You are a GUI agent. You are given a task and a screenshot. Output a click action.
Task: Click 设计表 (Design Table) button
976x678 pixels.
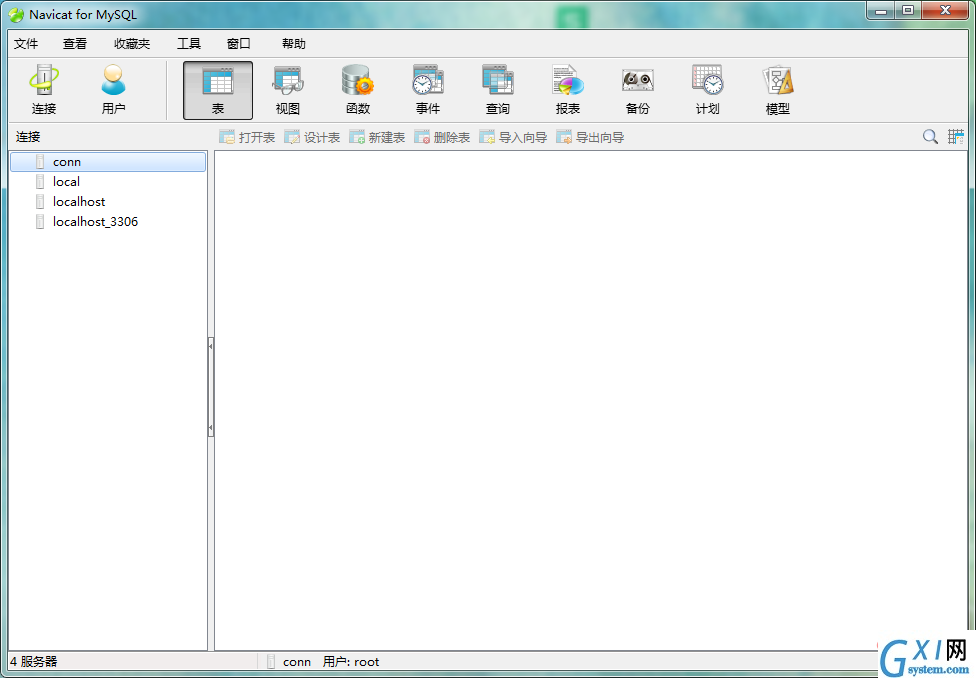pyautogui.click(x=312, y=138)
